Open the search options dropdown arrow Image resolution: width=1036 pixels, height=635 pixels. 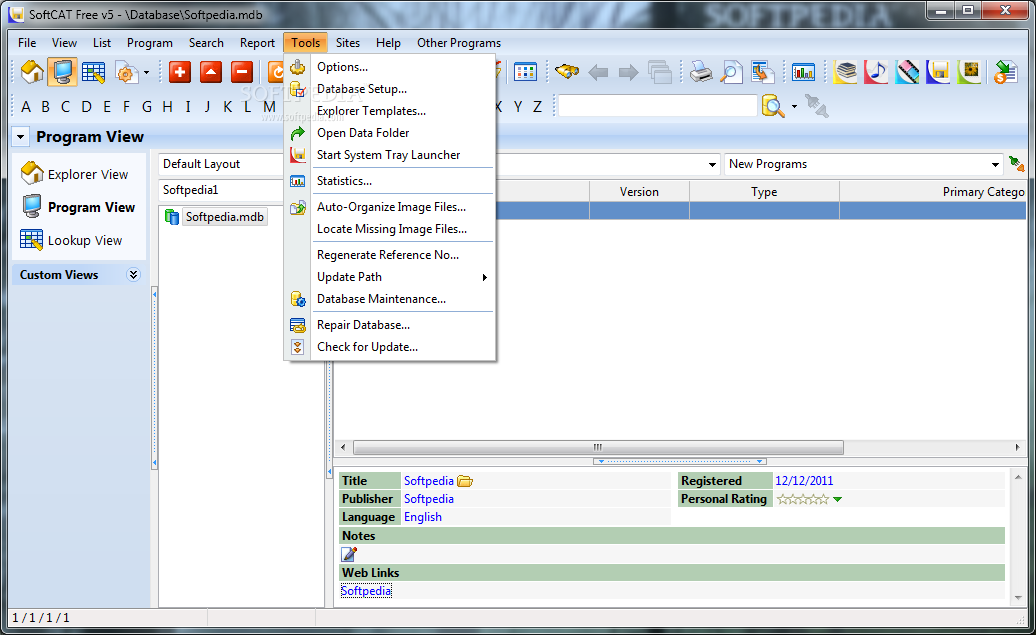pos(794,106)
